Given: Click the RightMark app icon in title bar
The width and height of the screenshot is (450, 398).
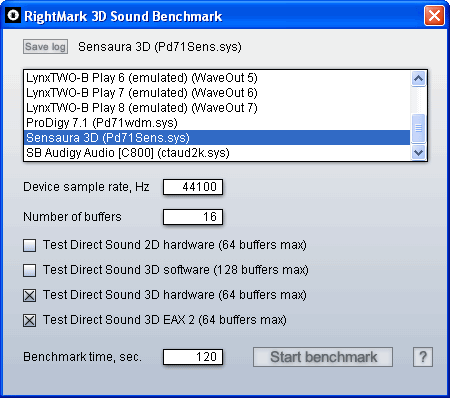Looking at the screenshot, I should (13, 16).
